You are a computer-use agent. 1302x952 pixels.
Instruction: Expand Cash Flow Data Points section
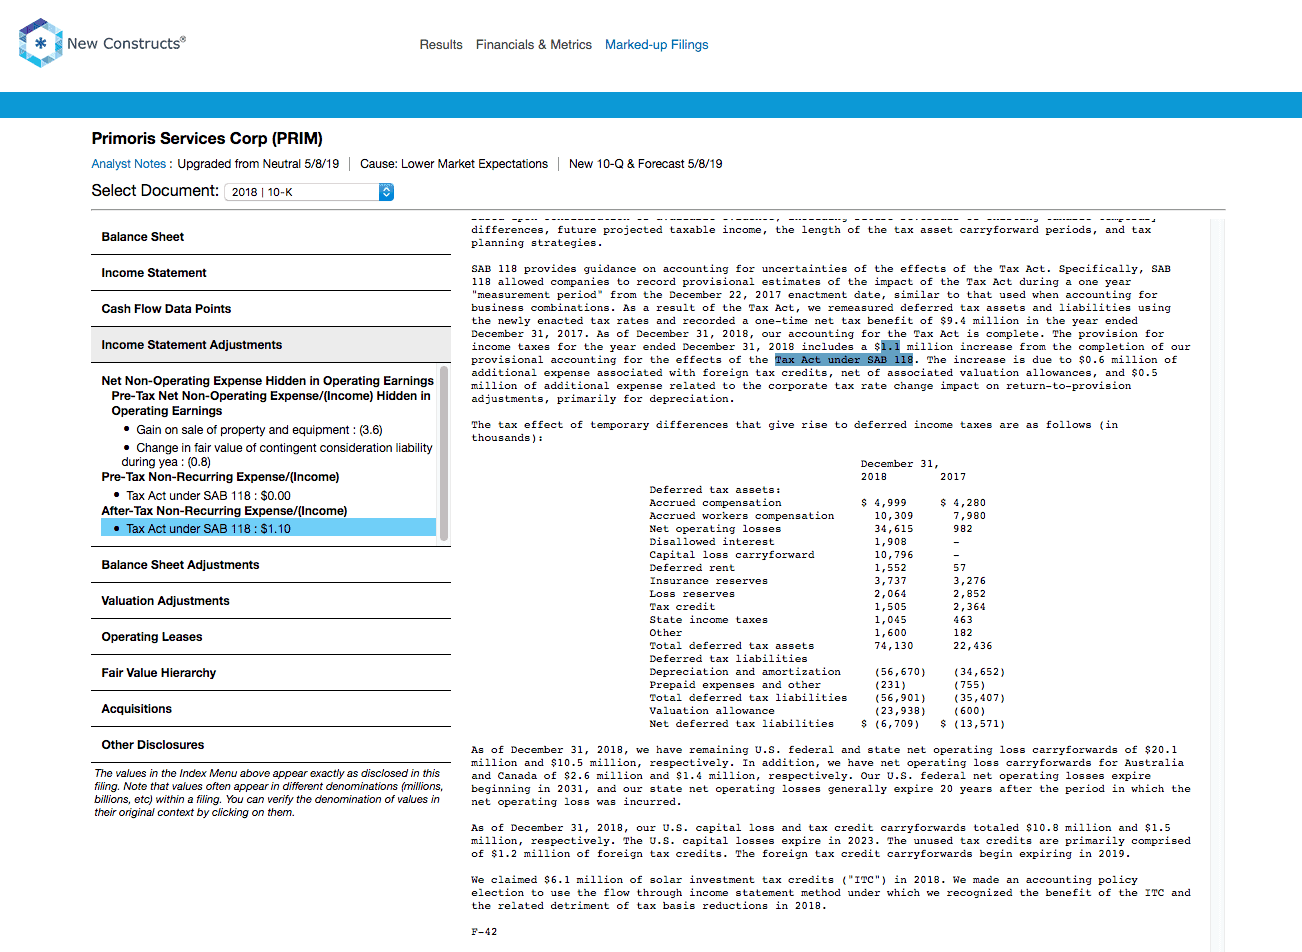271,309
